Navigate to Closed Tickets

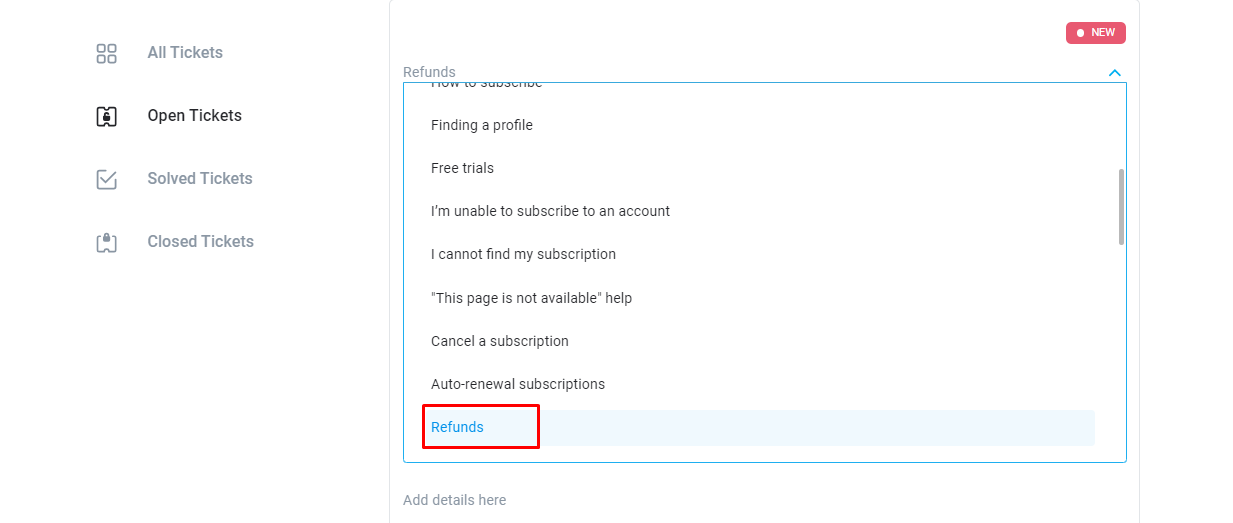click(x=200, y=242)
